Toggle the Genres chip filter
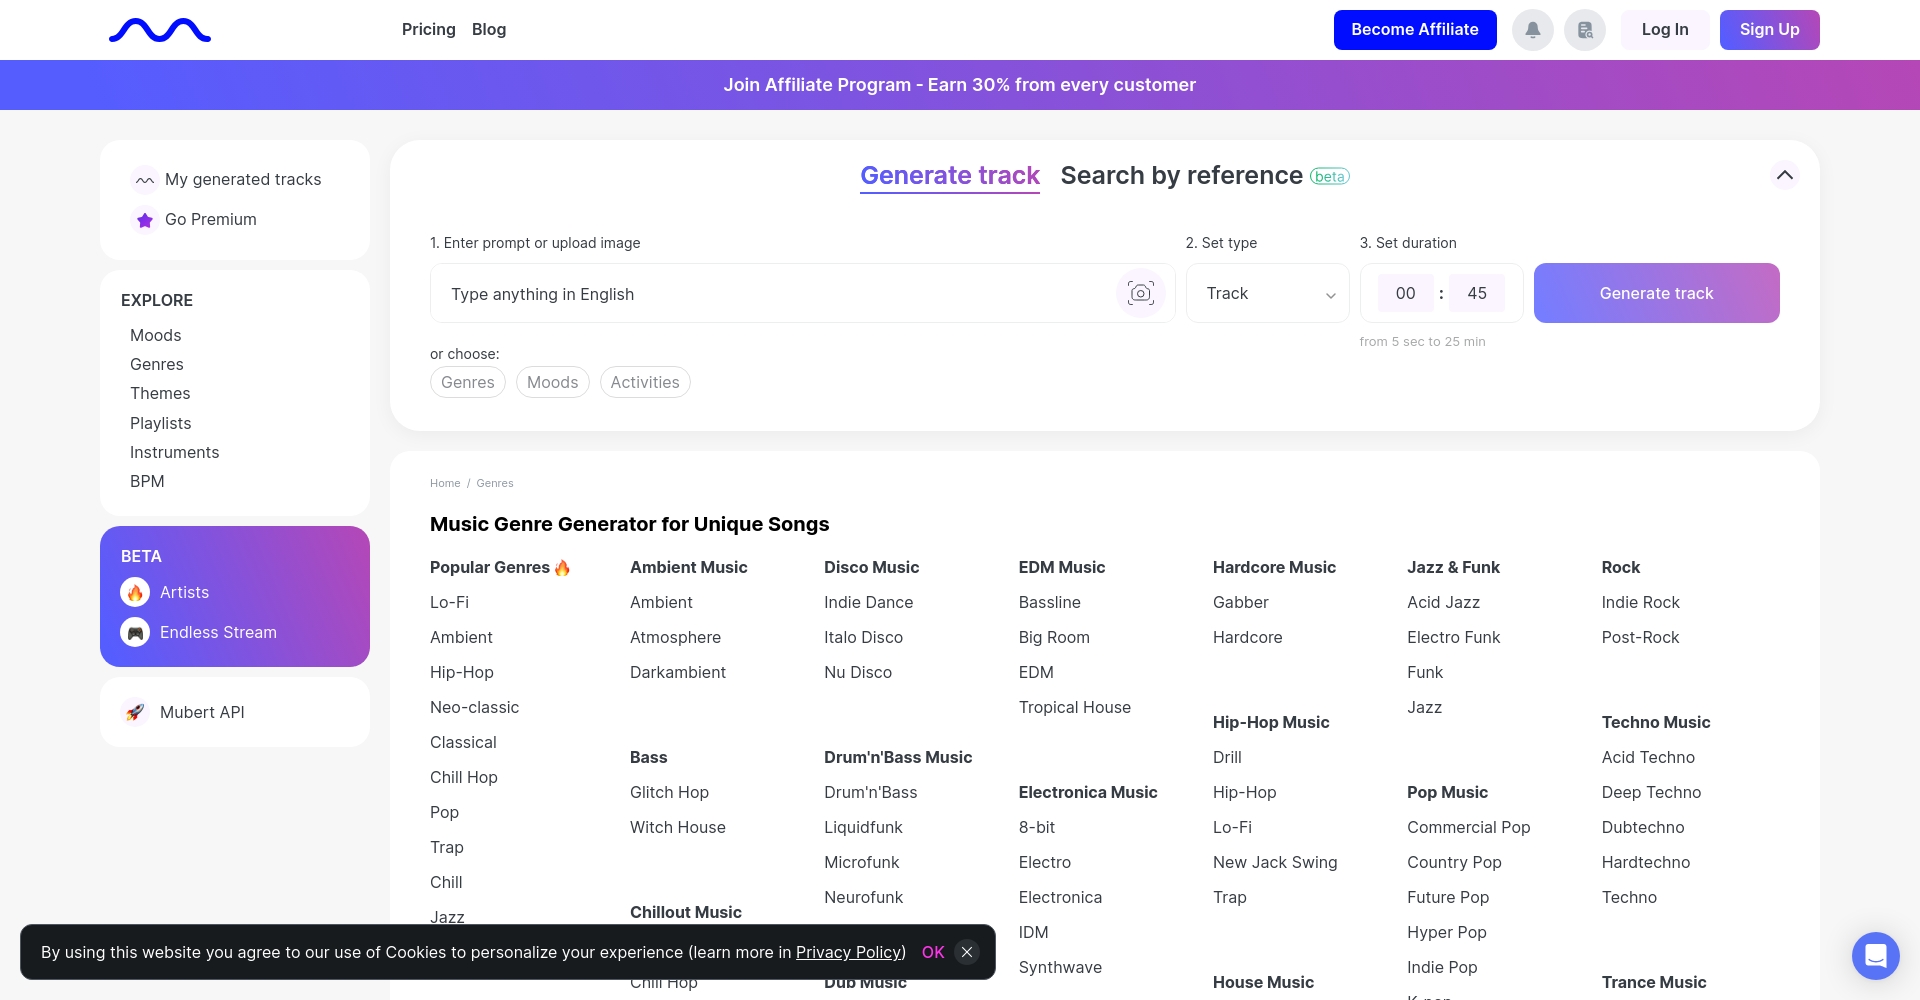This screenshot has width=1920, height=1000. [x=467, y=382]
